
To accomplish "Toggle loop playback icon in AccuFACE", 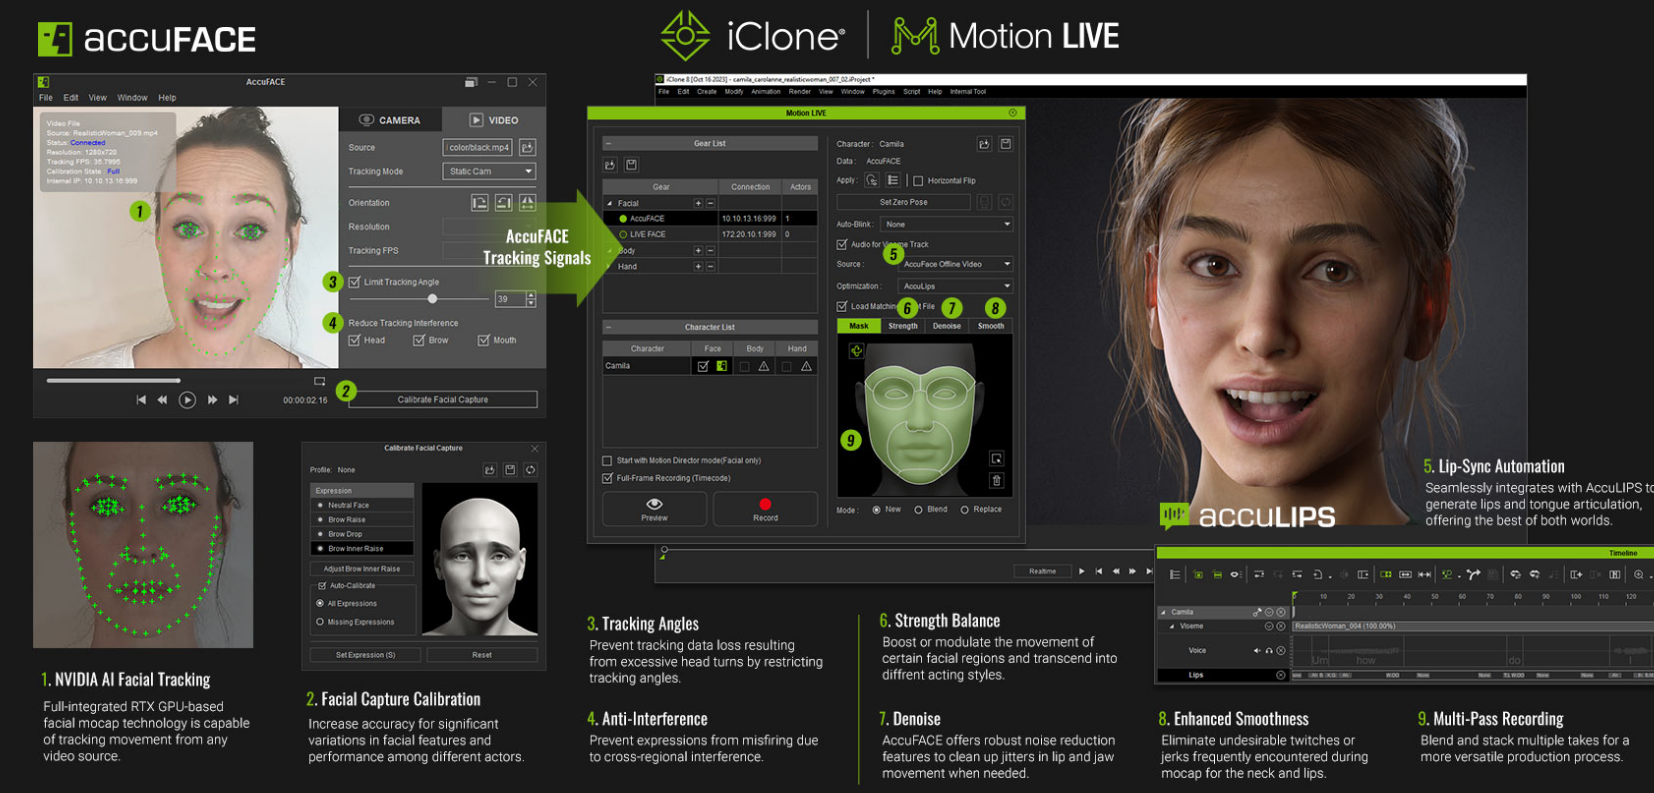I will pyautogui.click(x=320, y=381).
